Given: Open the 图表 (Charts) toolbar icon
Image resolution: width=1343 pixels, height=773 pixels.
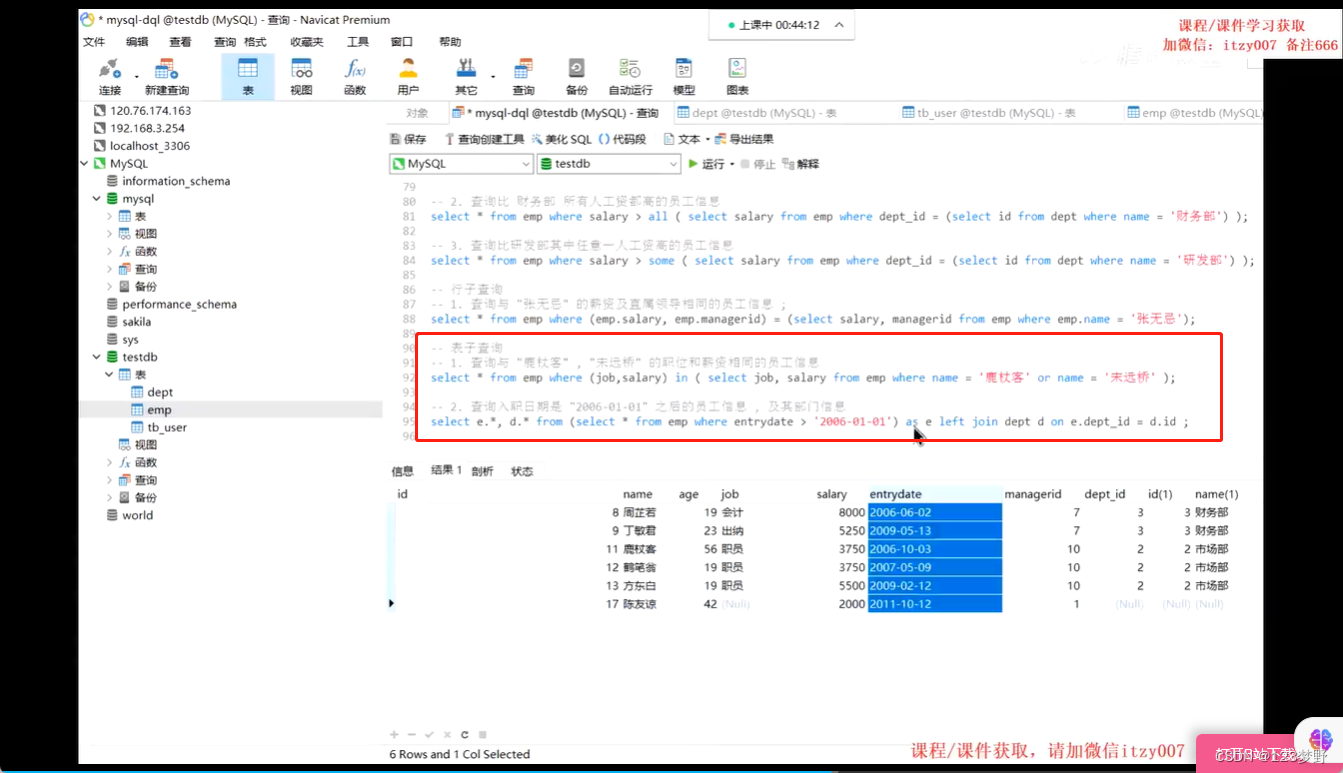Looking at the screenshot, I should point(737,75).
